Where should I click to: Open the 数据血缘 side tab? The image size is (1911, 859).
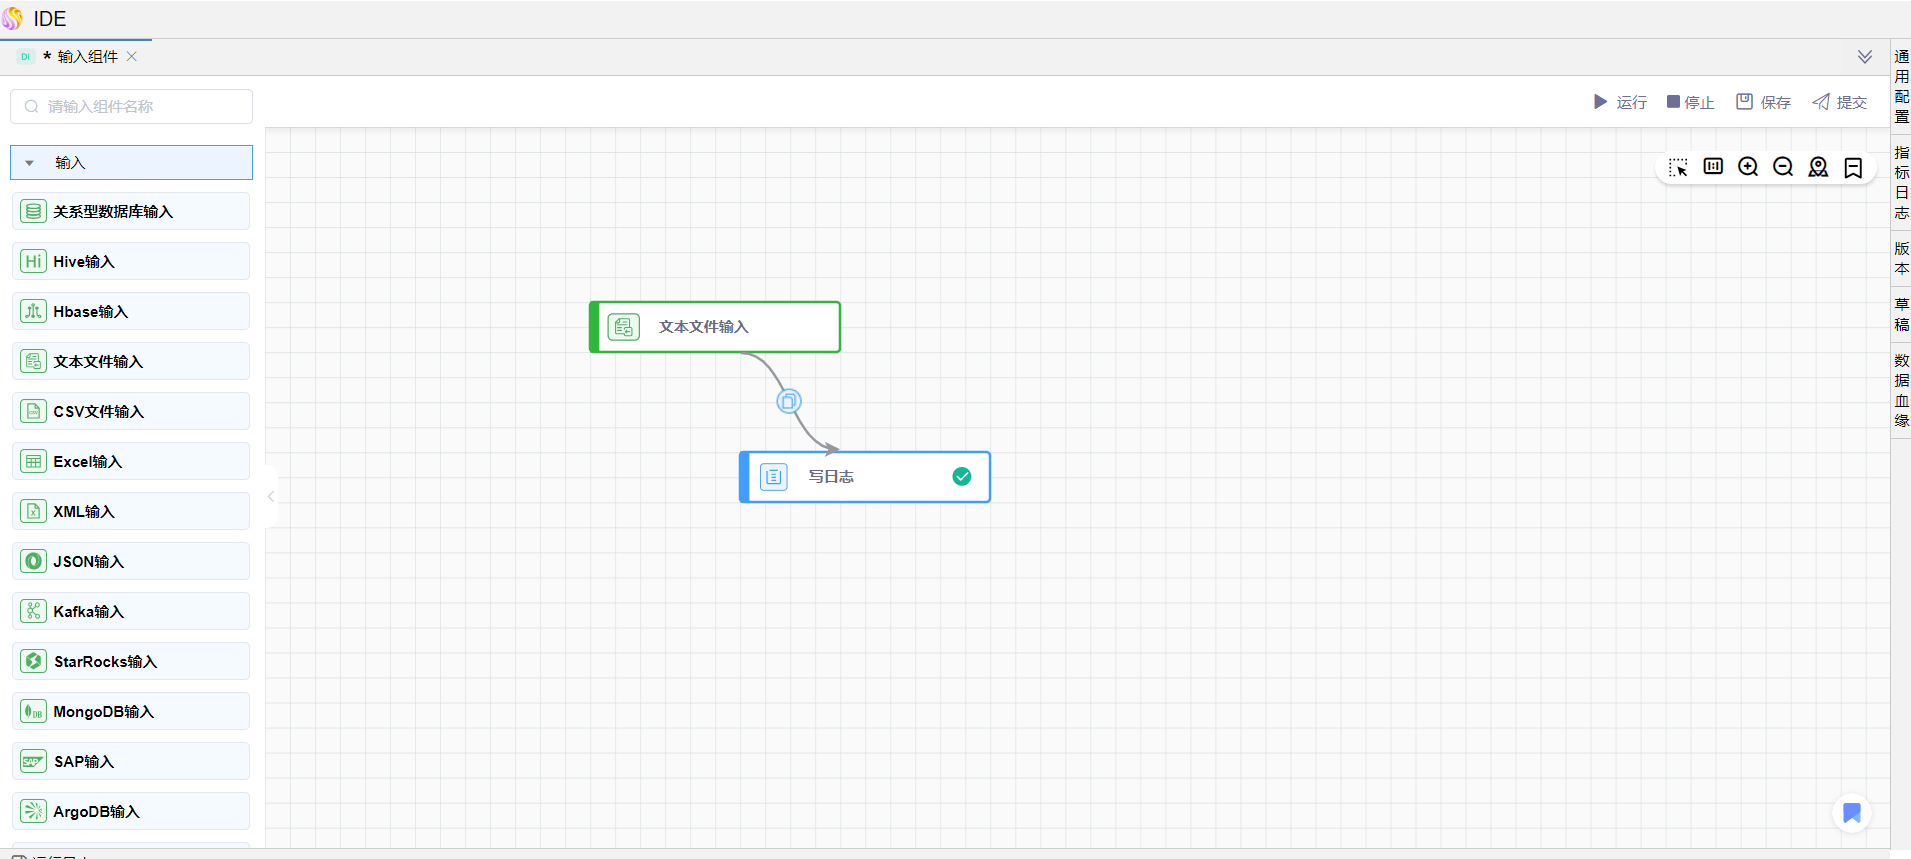tap(1902, 391)
